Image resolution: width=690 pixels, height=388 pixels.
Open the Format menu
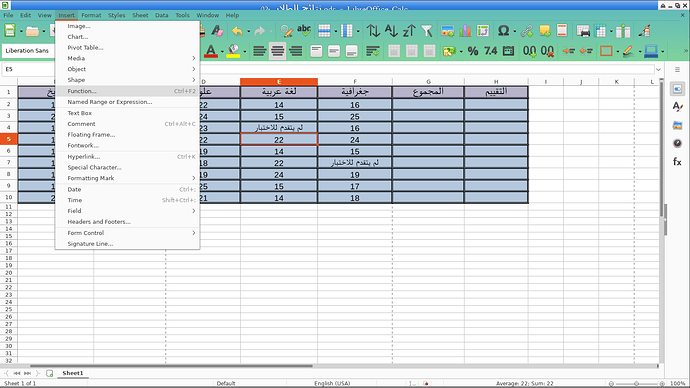(92, 15)
